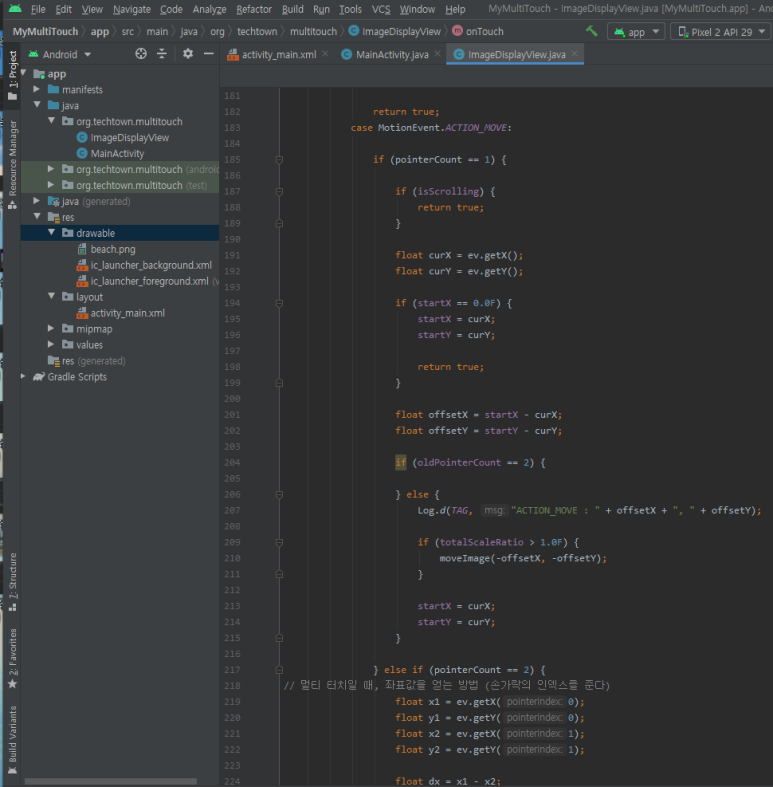
Task: Open the VCS menu
Action: (381, 9)
